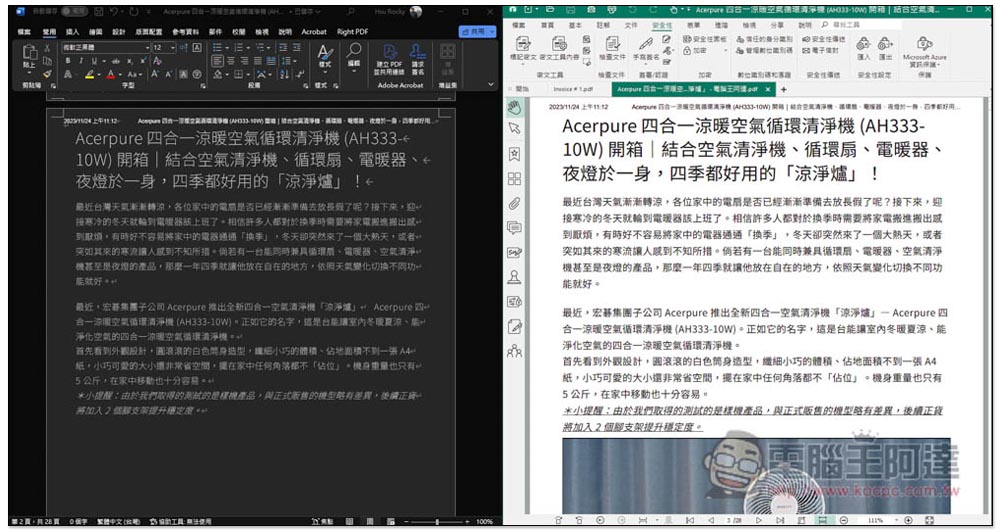Click the Import security settings icon

pyautogui.click(x=863, y=43)
